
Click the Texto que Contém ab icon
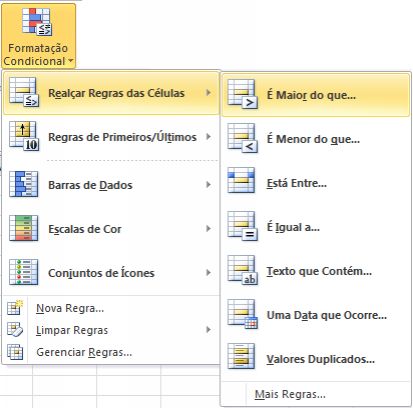[x=242, y=270]
